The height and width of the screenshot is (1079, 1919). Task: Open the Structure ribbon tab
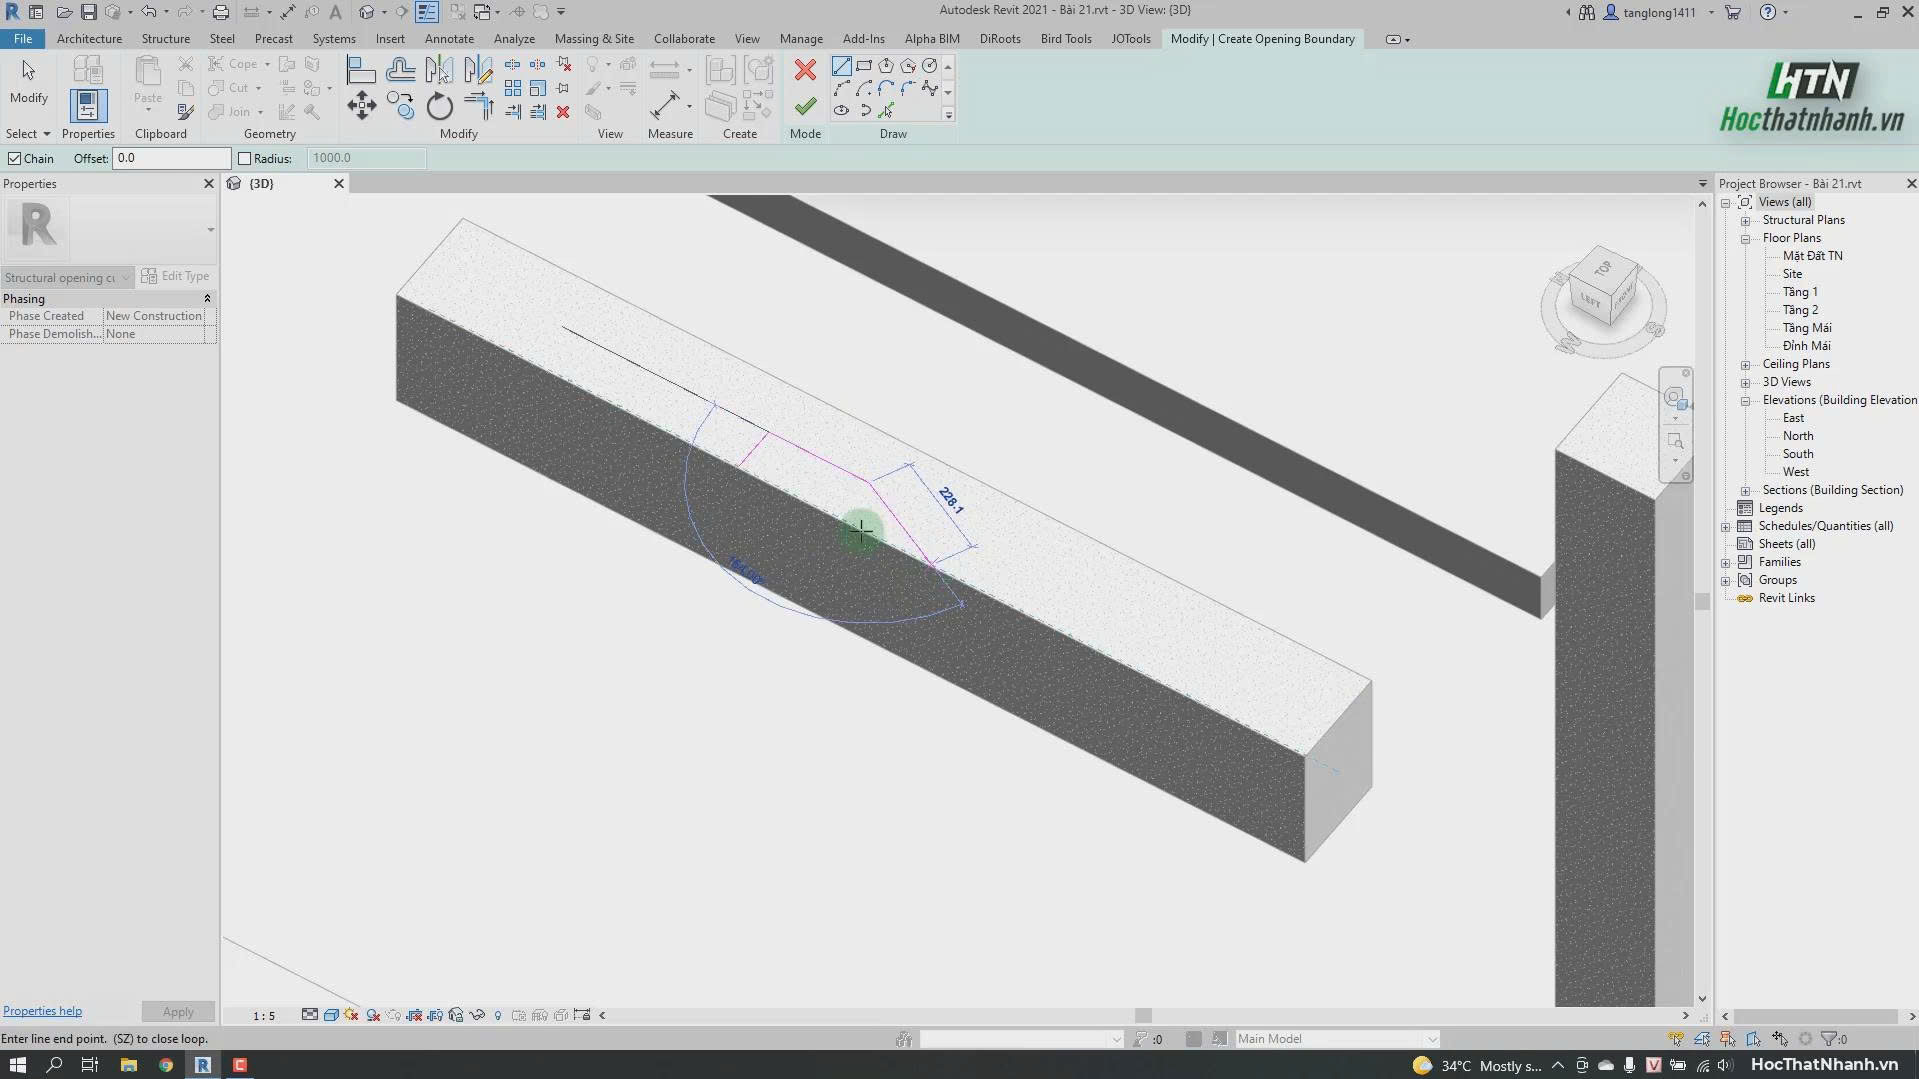[166, 39]
